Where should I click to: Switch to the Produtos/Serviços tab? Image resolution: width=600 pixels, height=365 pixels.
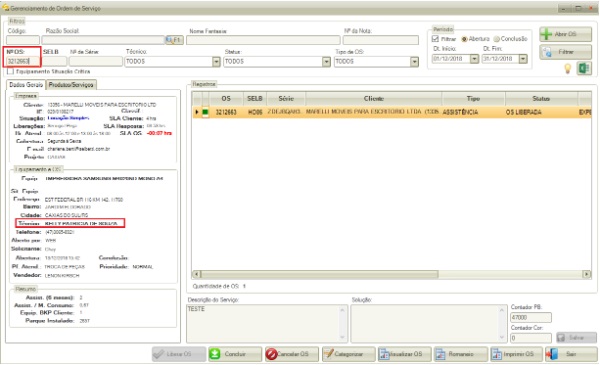tap(71, 85)
